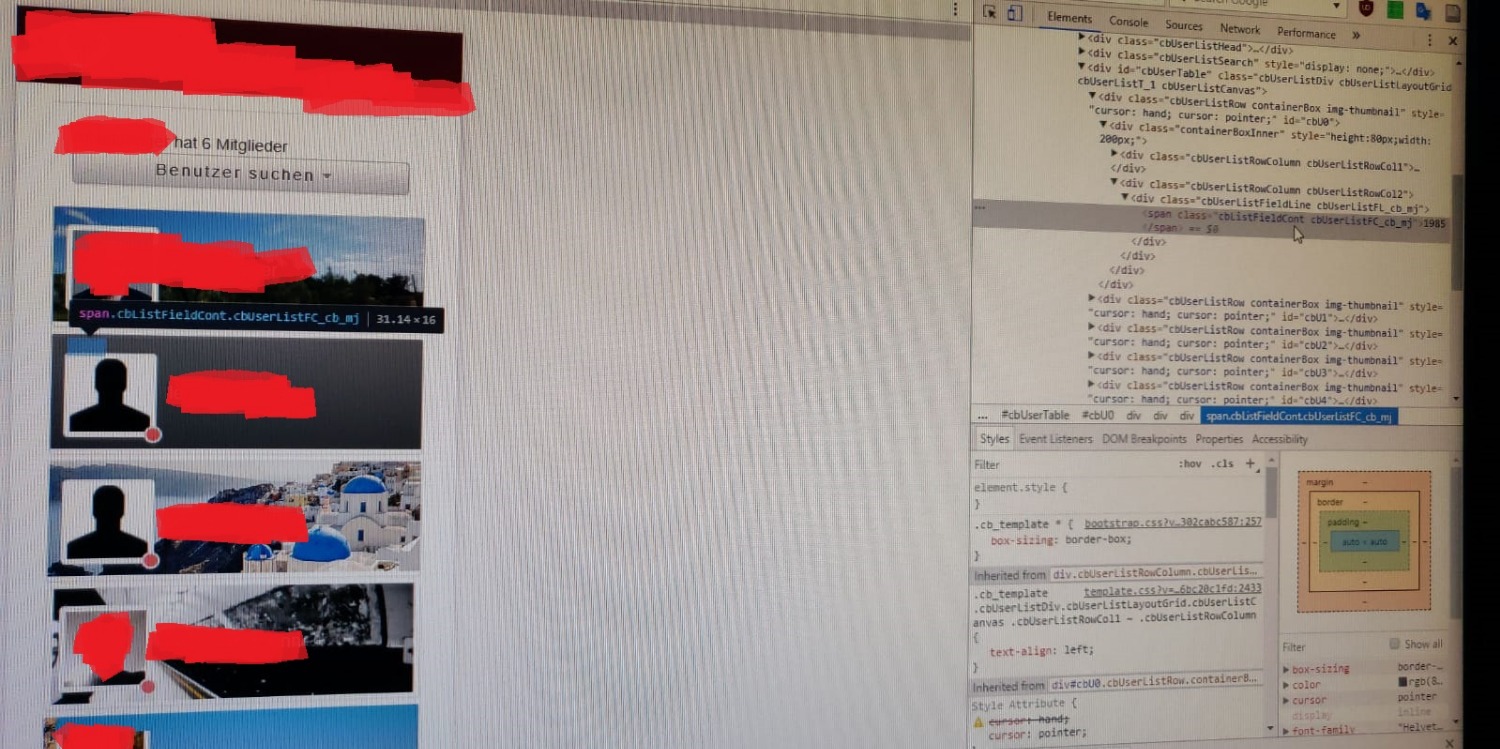
Task: Open the template.css source link
Action: click(x=1173, y=590)
